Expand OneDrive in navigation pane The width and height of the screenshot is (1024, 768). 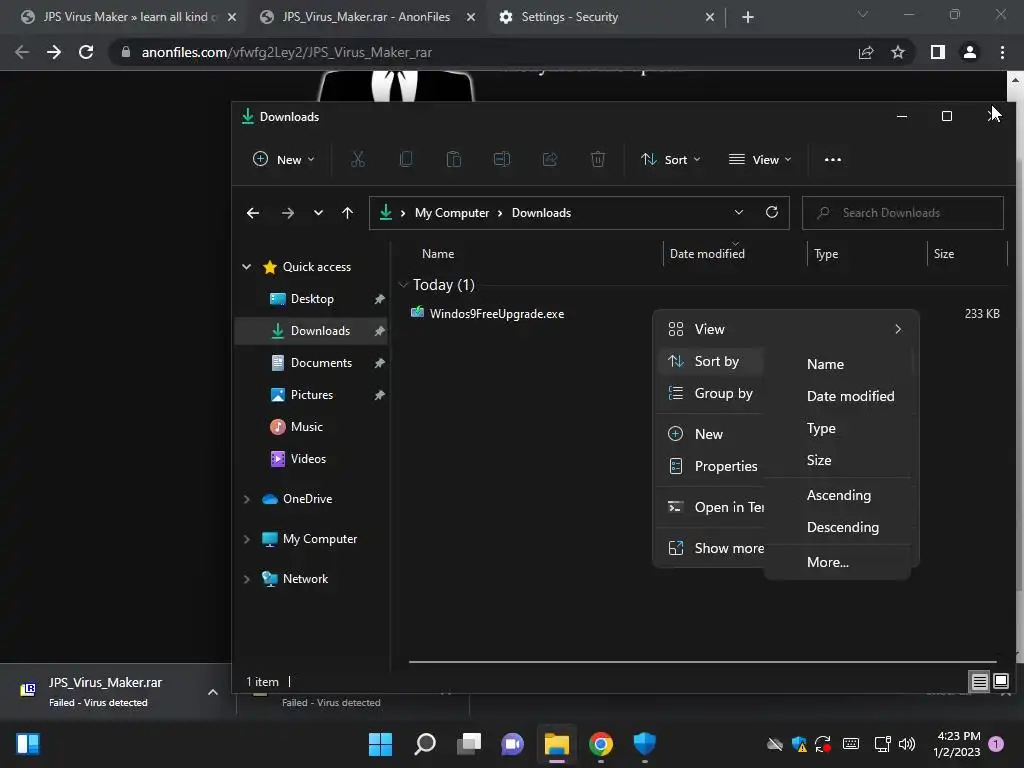(x=247, y=499)
